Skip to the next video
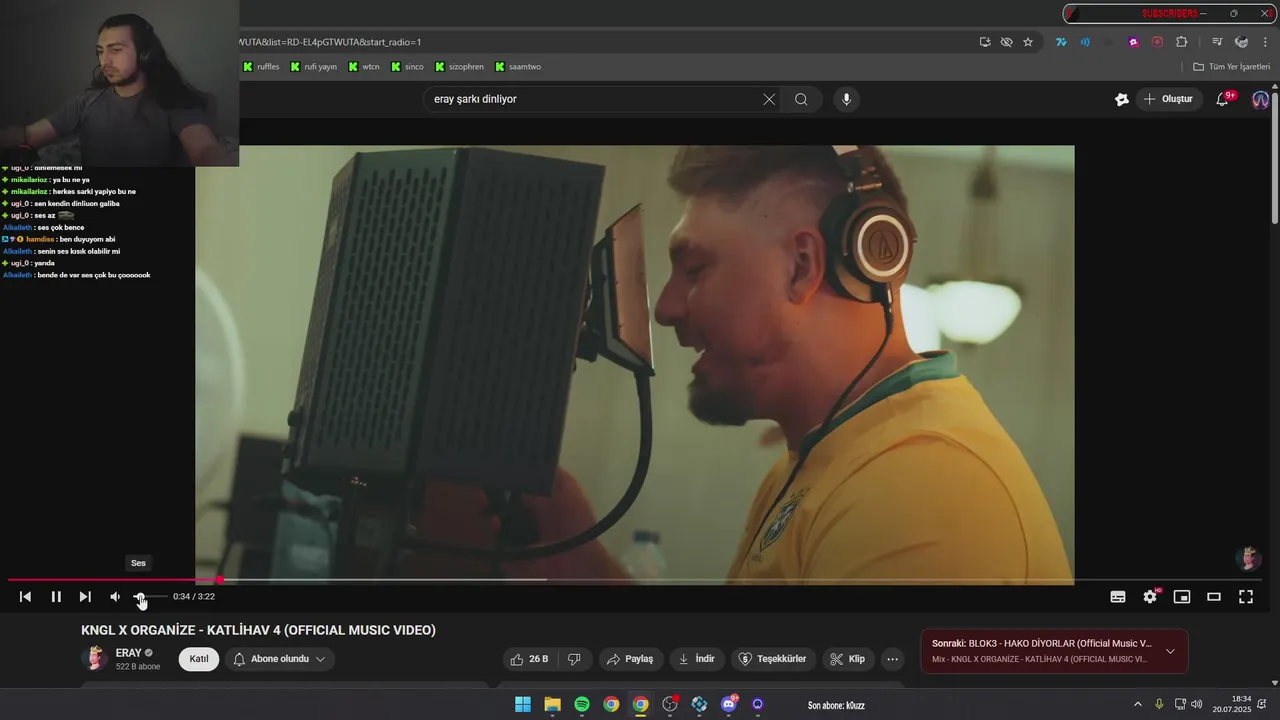Screen dimensions: 1280x720 point(85,597)
